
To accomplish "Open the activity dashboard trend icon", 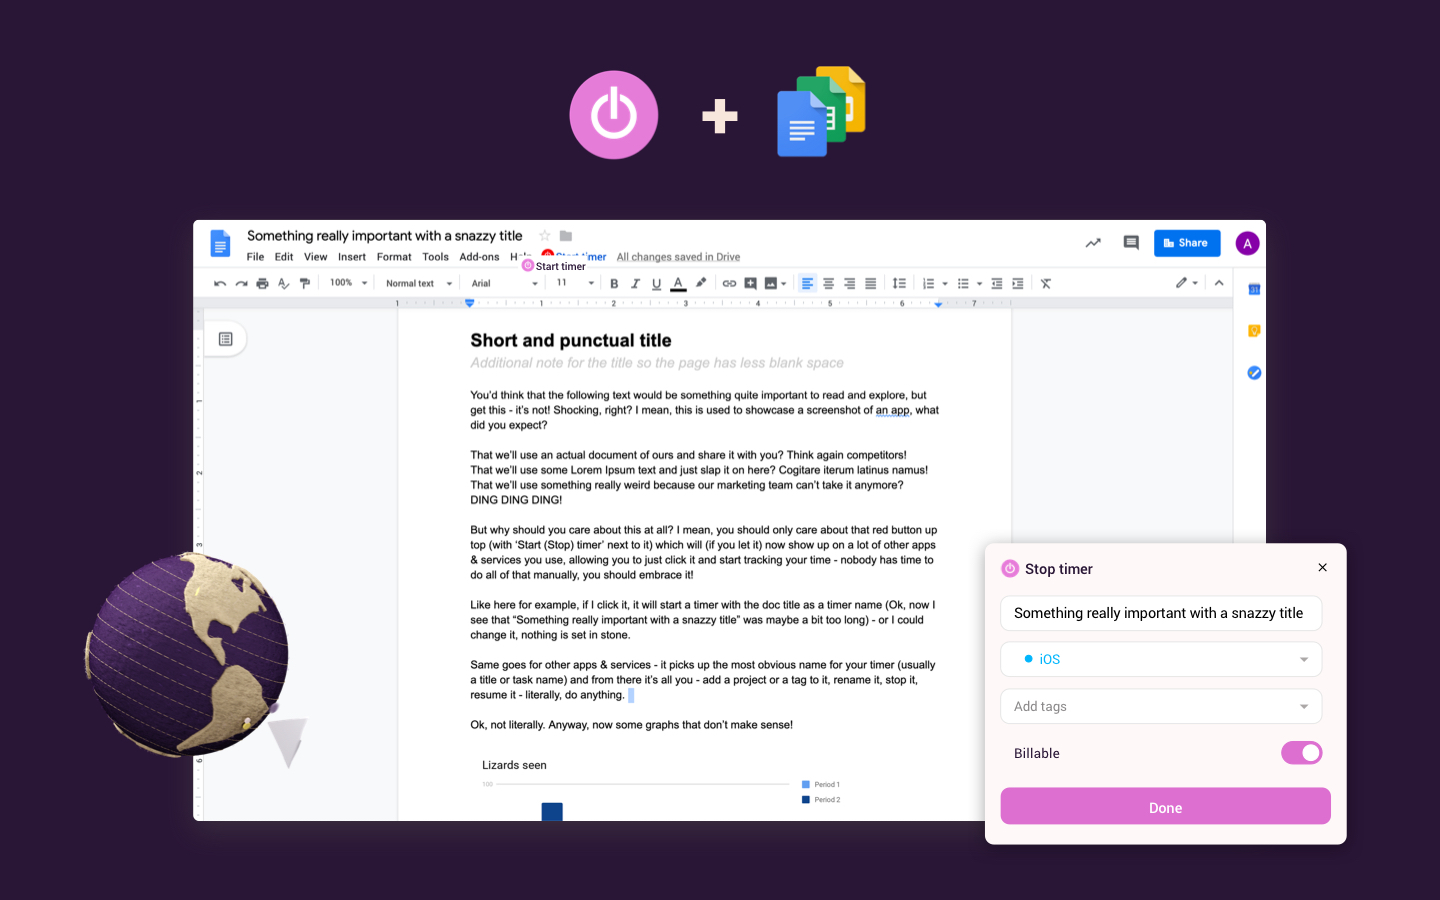I will [1093, 243].
